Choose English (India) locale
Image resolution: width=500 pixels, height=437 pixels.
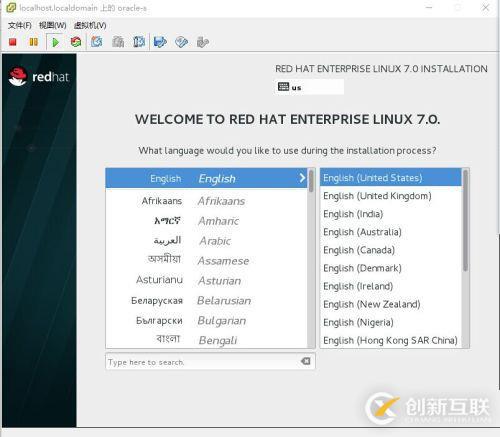[391, 214]
